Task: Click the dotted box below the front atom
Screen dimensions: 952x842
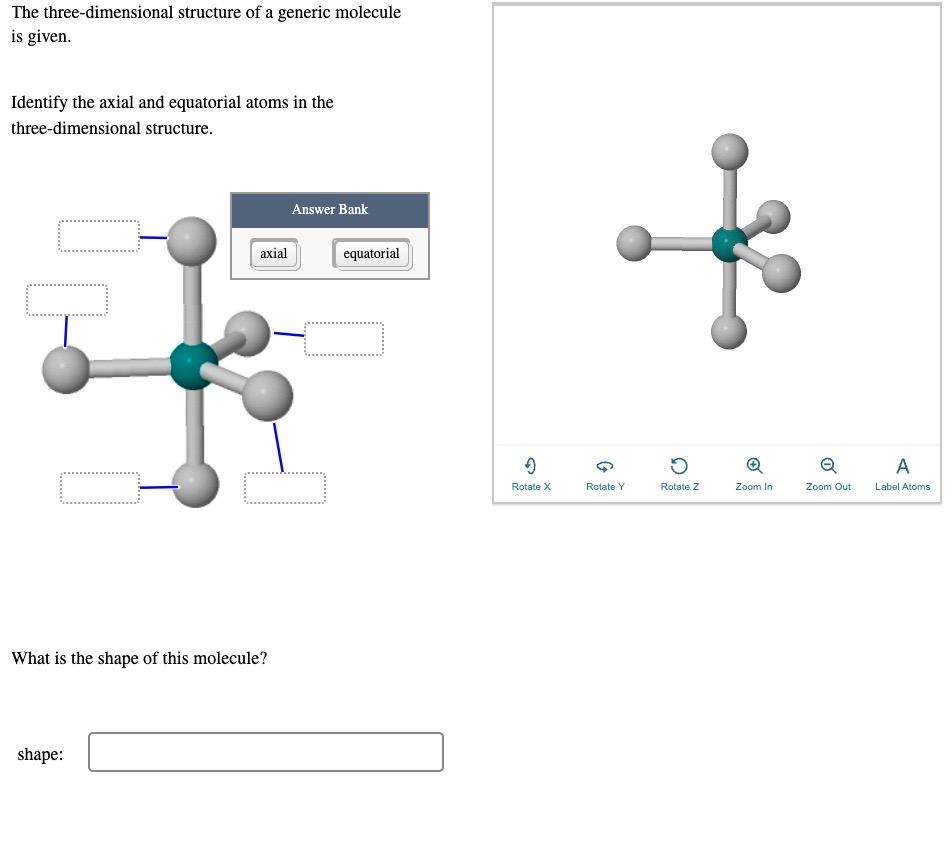Action: click(x=284, y=487)
